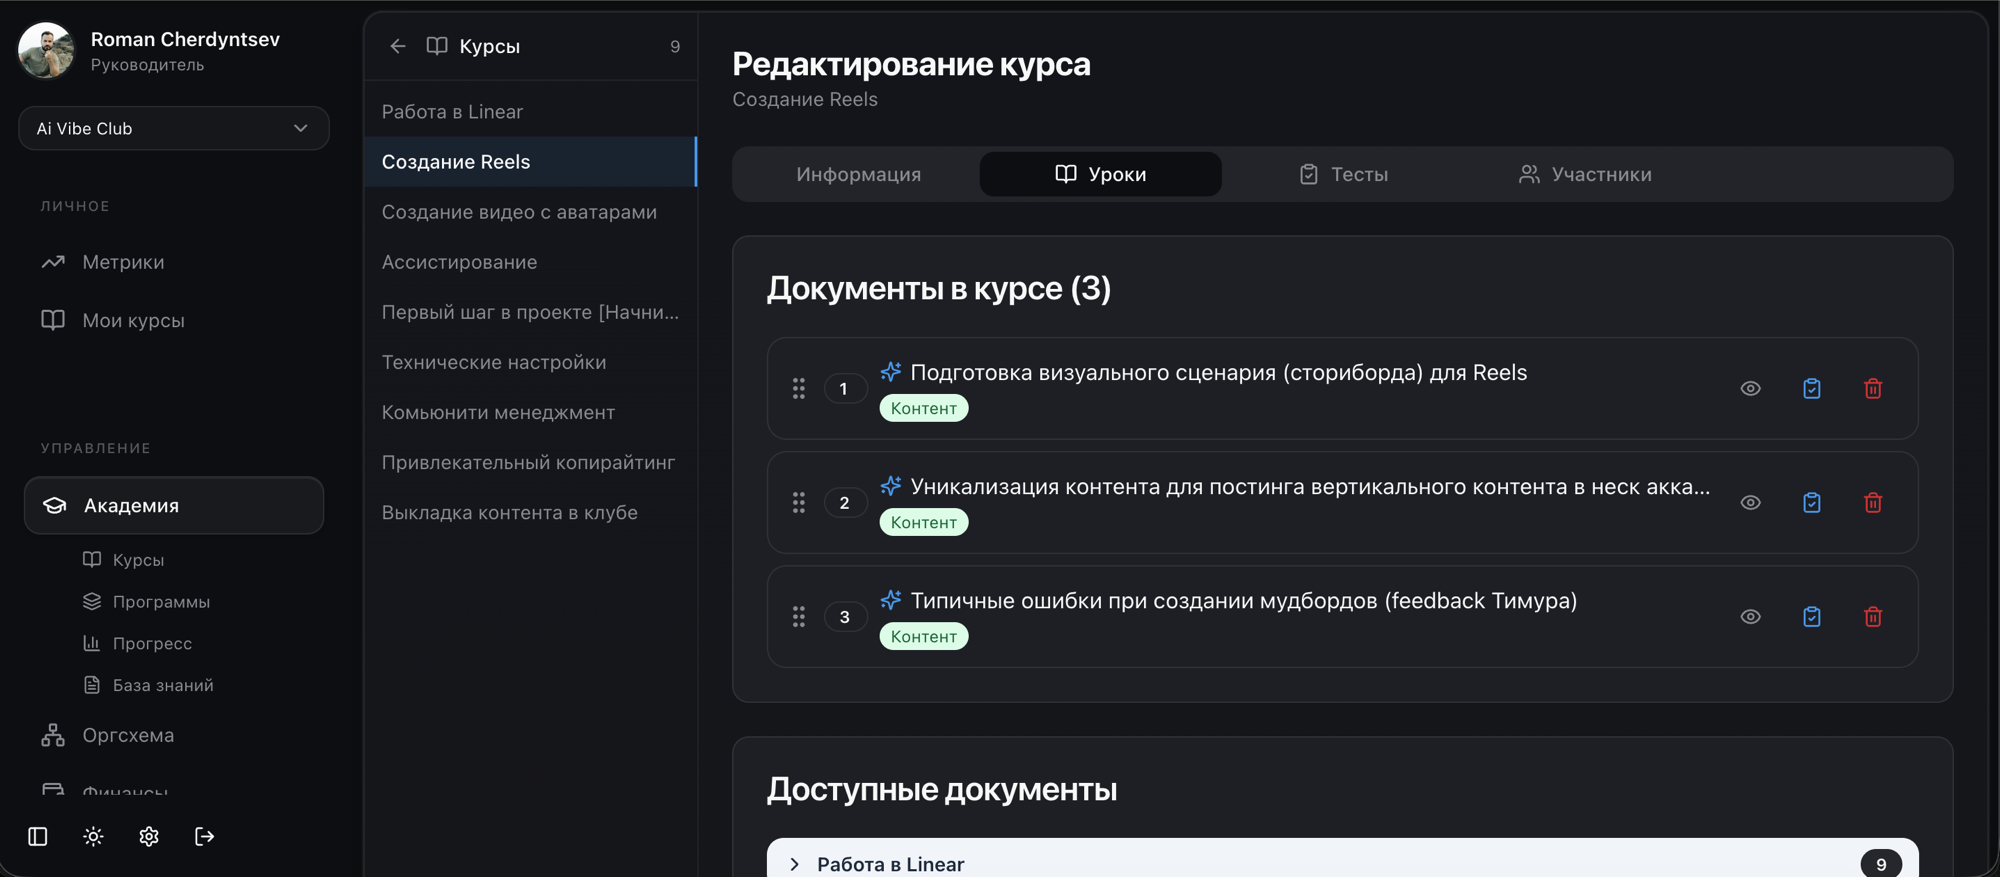This screenshot has height=877, width=2000.
Task: Click the clipboard test icon for document 3
Action: 1812,616
